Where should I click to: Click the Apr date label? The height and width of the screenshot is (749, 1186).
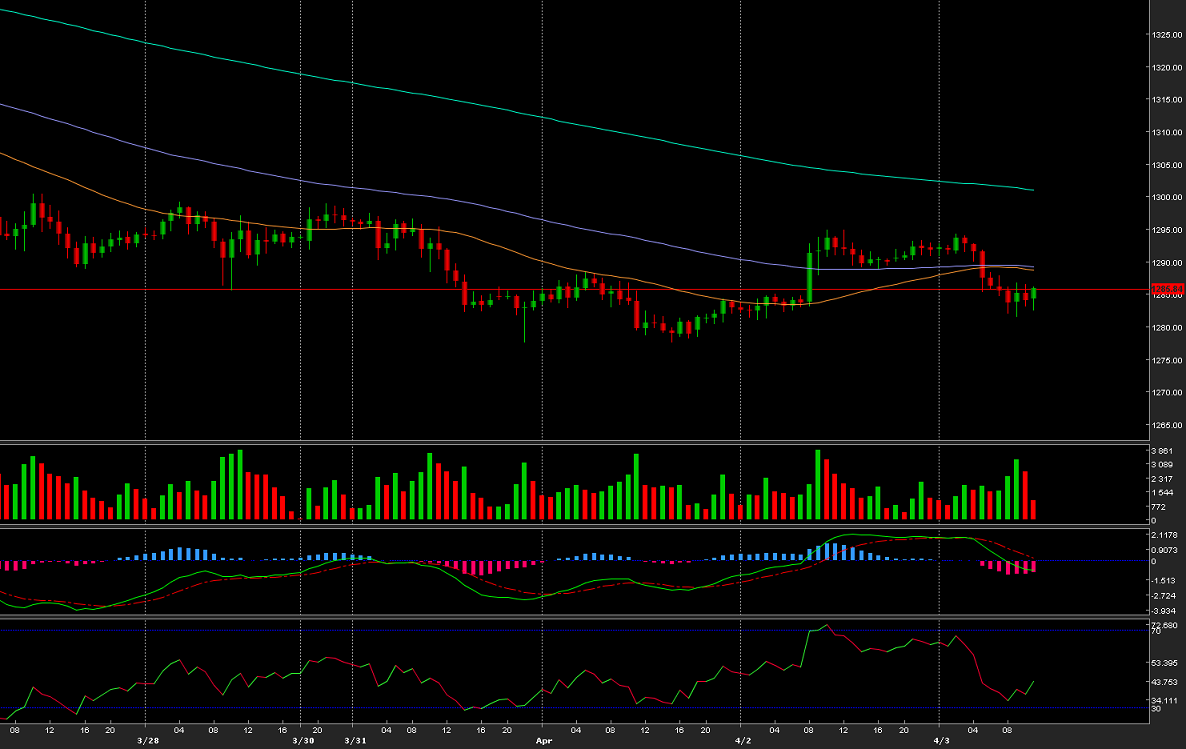click(x=544, y=741)
